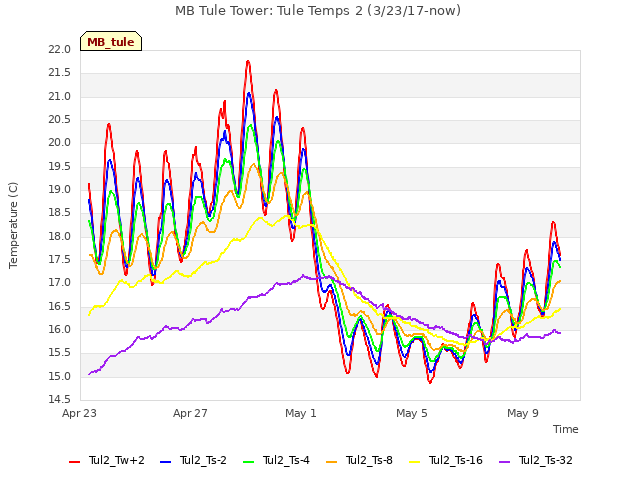The width and height of the screenshot is (640, 480).
Task: Click the purple swatch beside Tul2_Ts-32
Action: tap(504, 462)
